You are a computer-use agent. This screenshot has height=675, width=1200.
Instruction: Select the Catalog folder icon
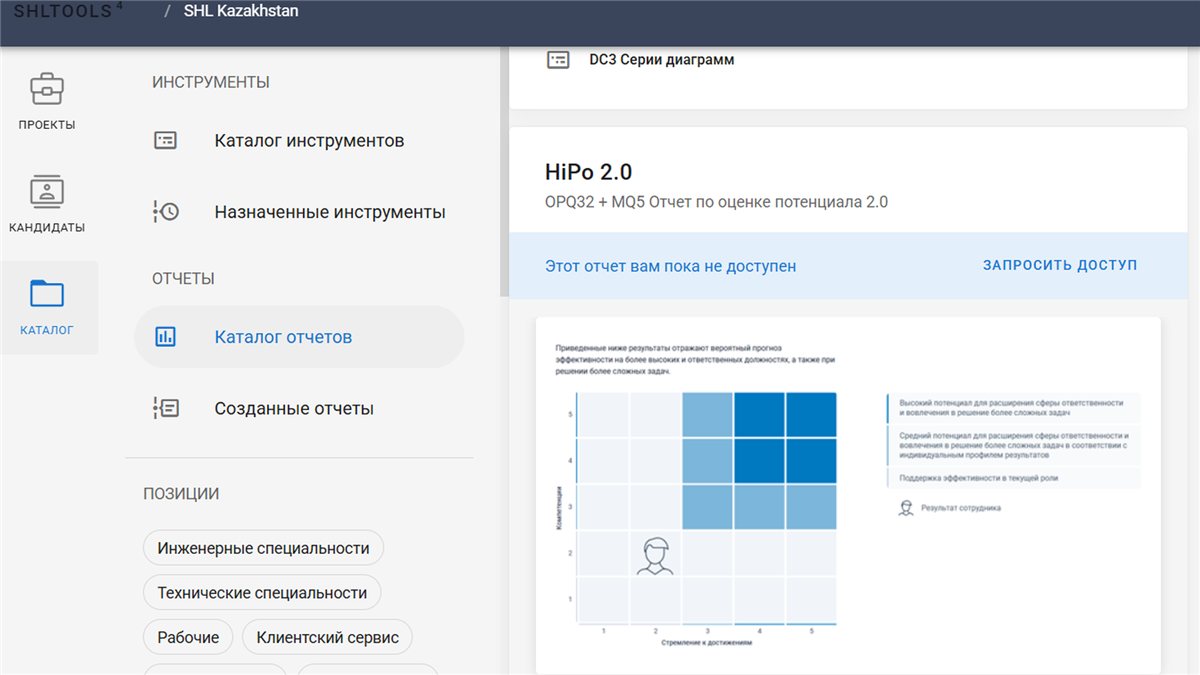[47, 293]
